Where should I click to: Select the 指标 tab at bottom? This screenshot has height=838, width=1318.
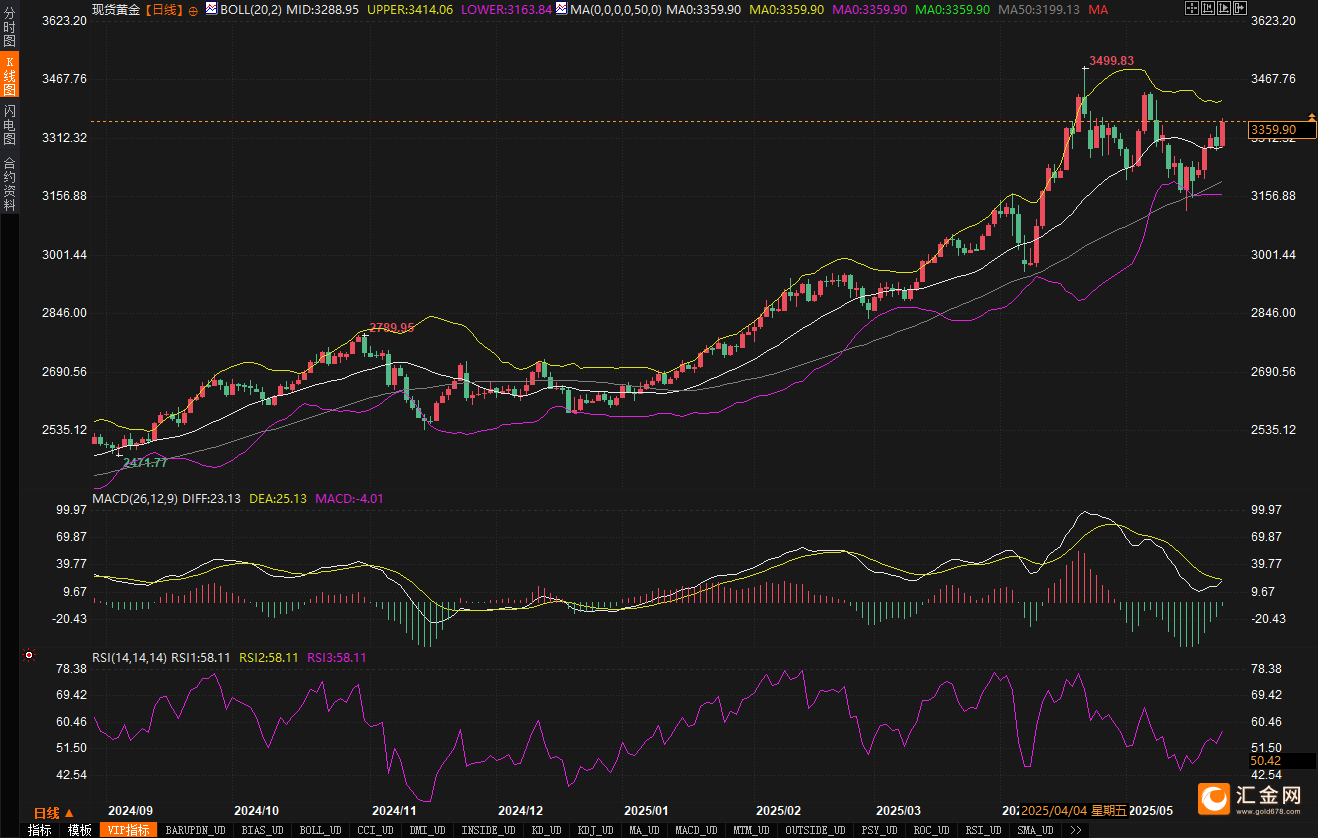pyautogui.click(x=39, y=830)
